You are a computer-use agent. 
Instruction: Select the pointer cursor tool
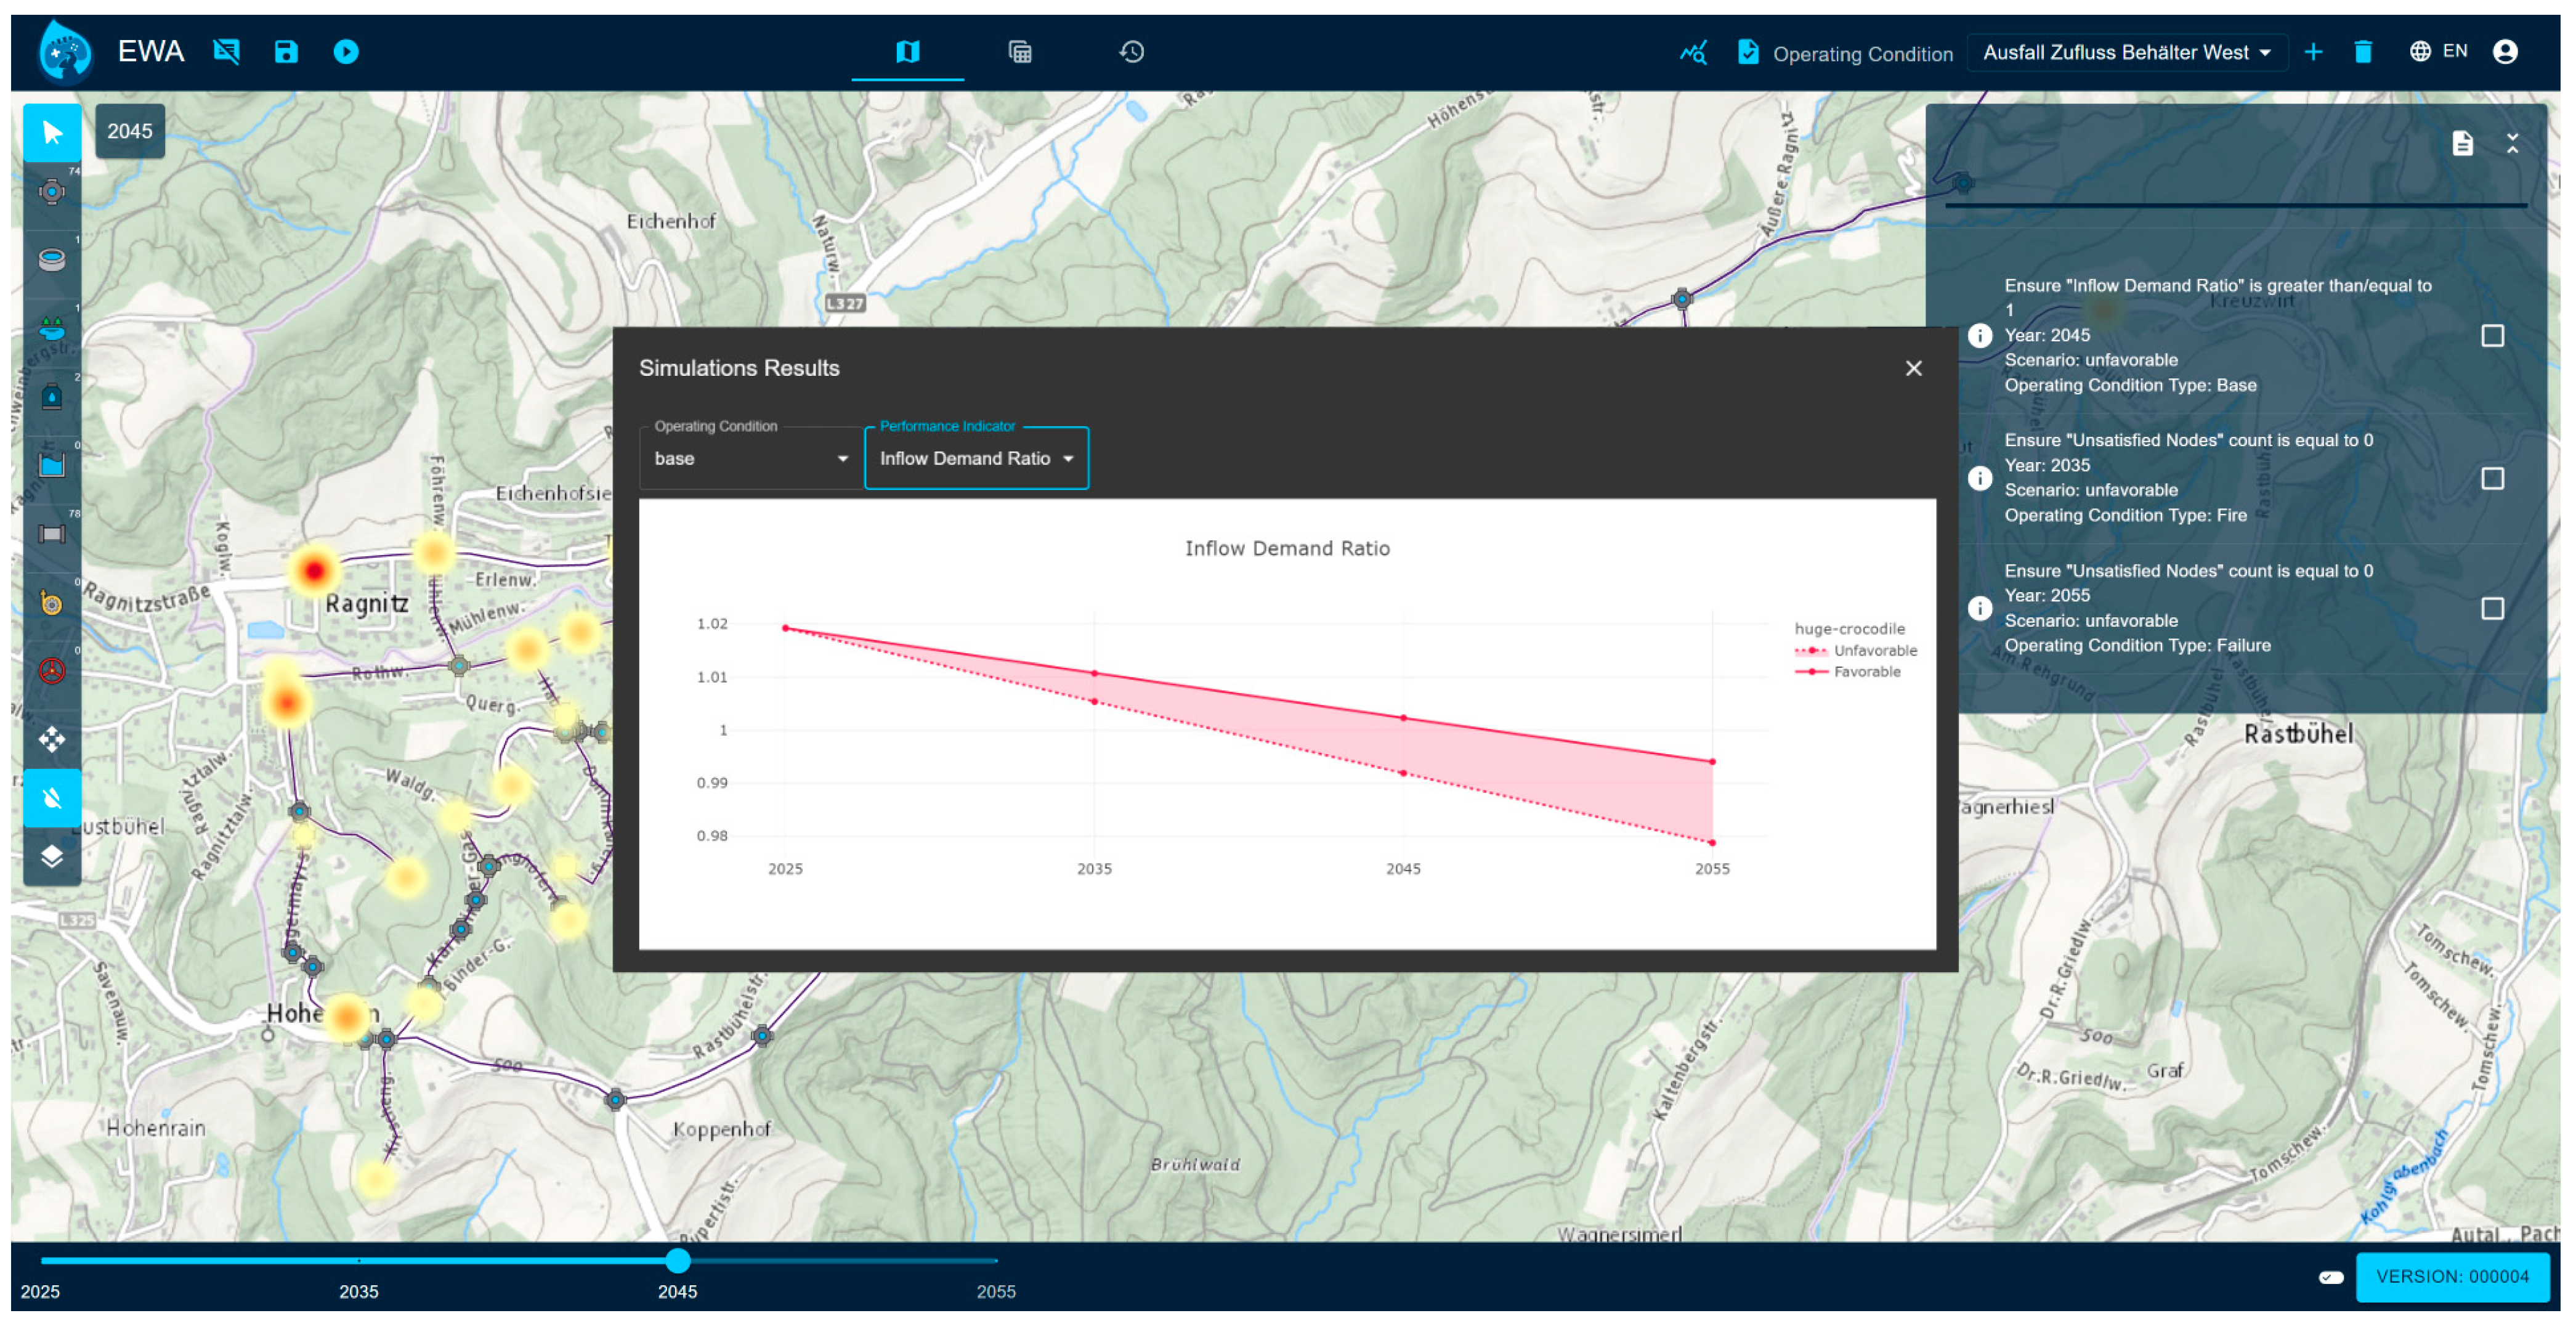pos(52,133)
